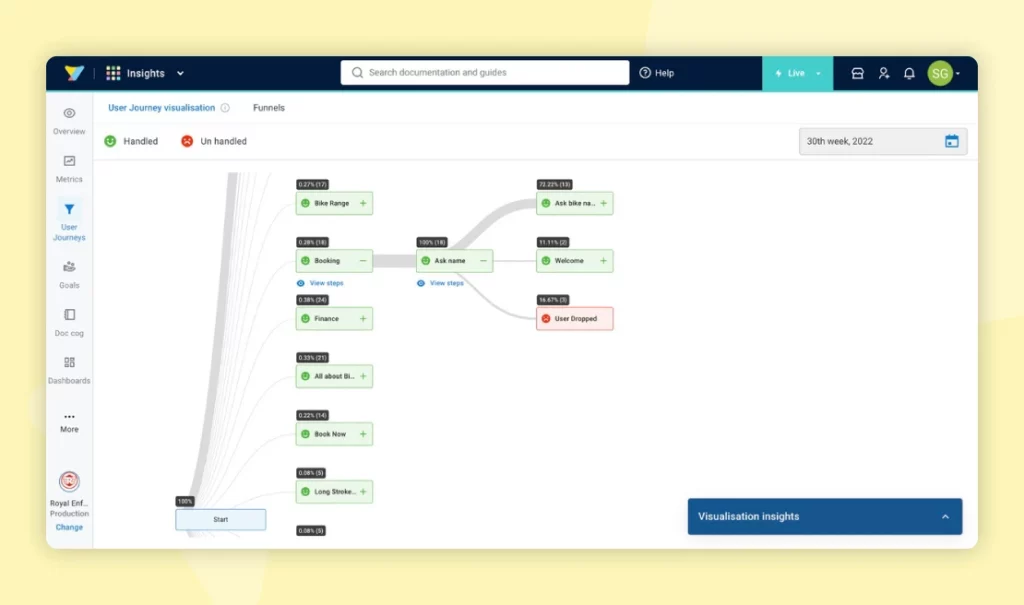1024x605 pixels.
Task: Click smiley icon on Ask bike na.. node
Action: (546, 203)
